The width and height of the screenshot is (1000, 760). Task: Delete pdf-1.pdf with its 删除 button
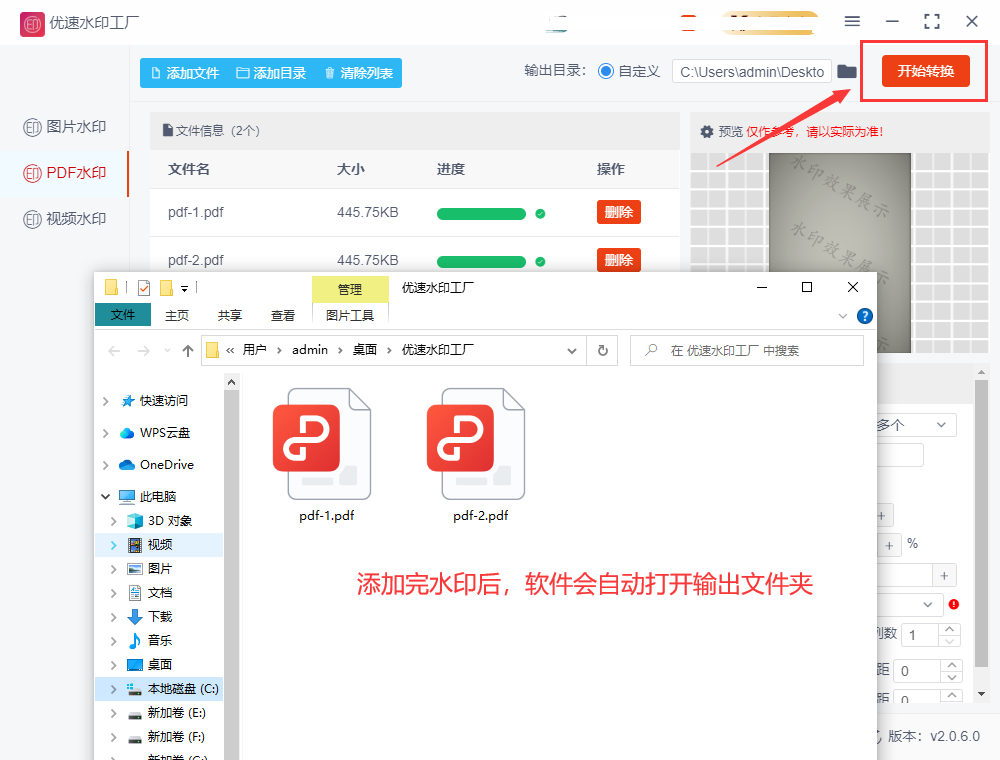[x=619, y=212]
